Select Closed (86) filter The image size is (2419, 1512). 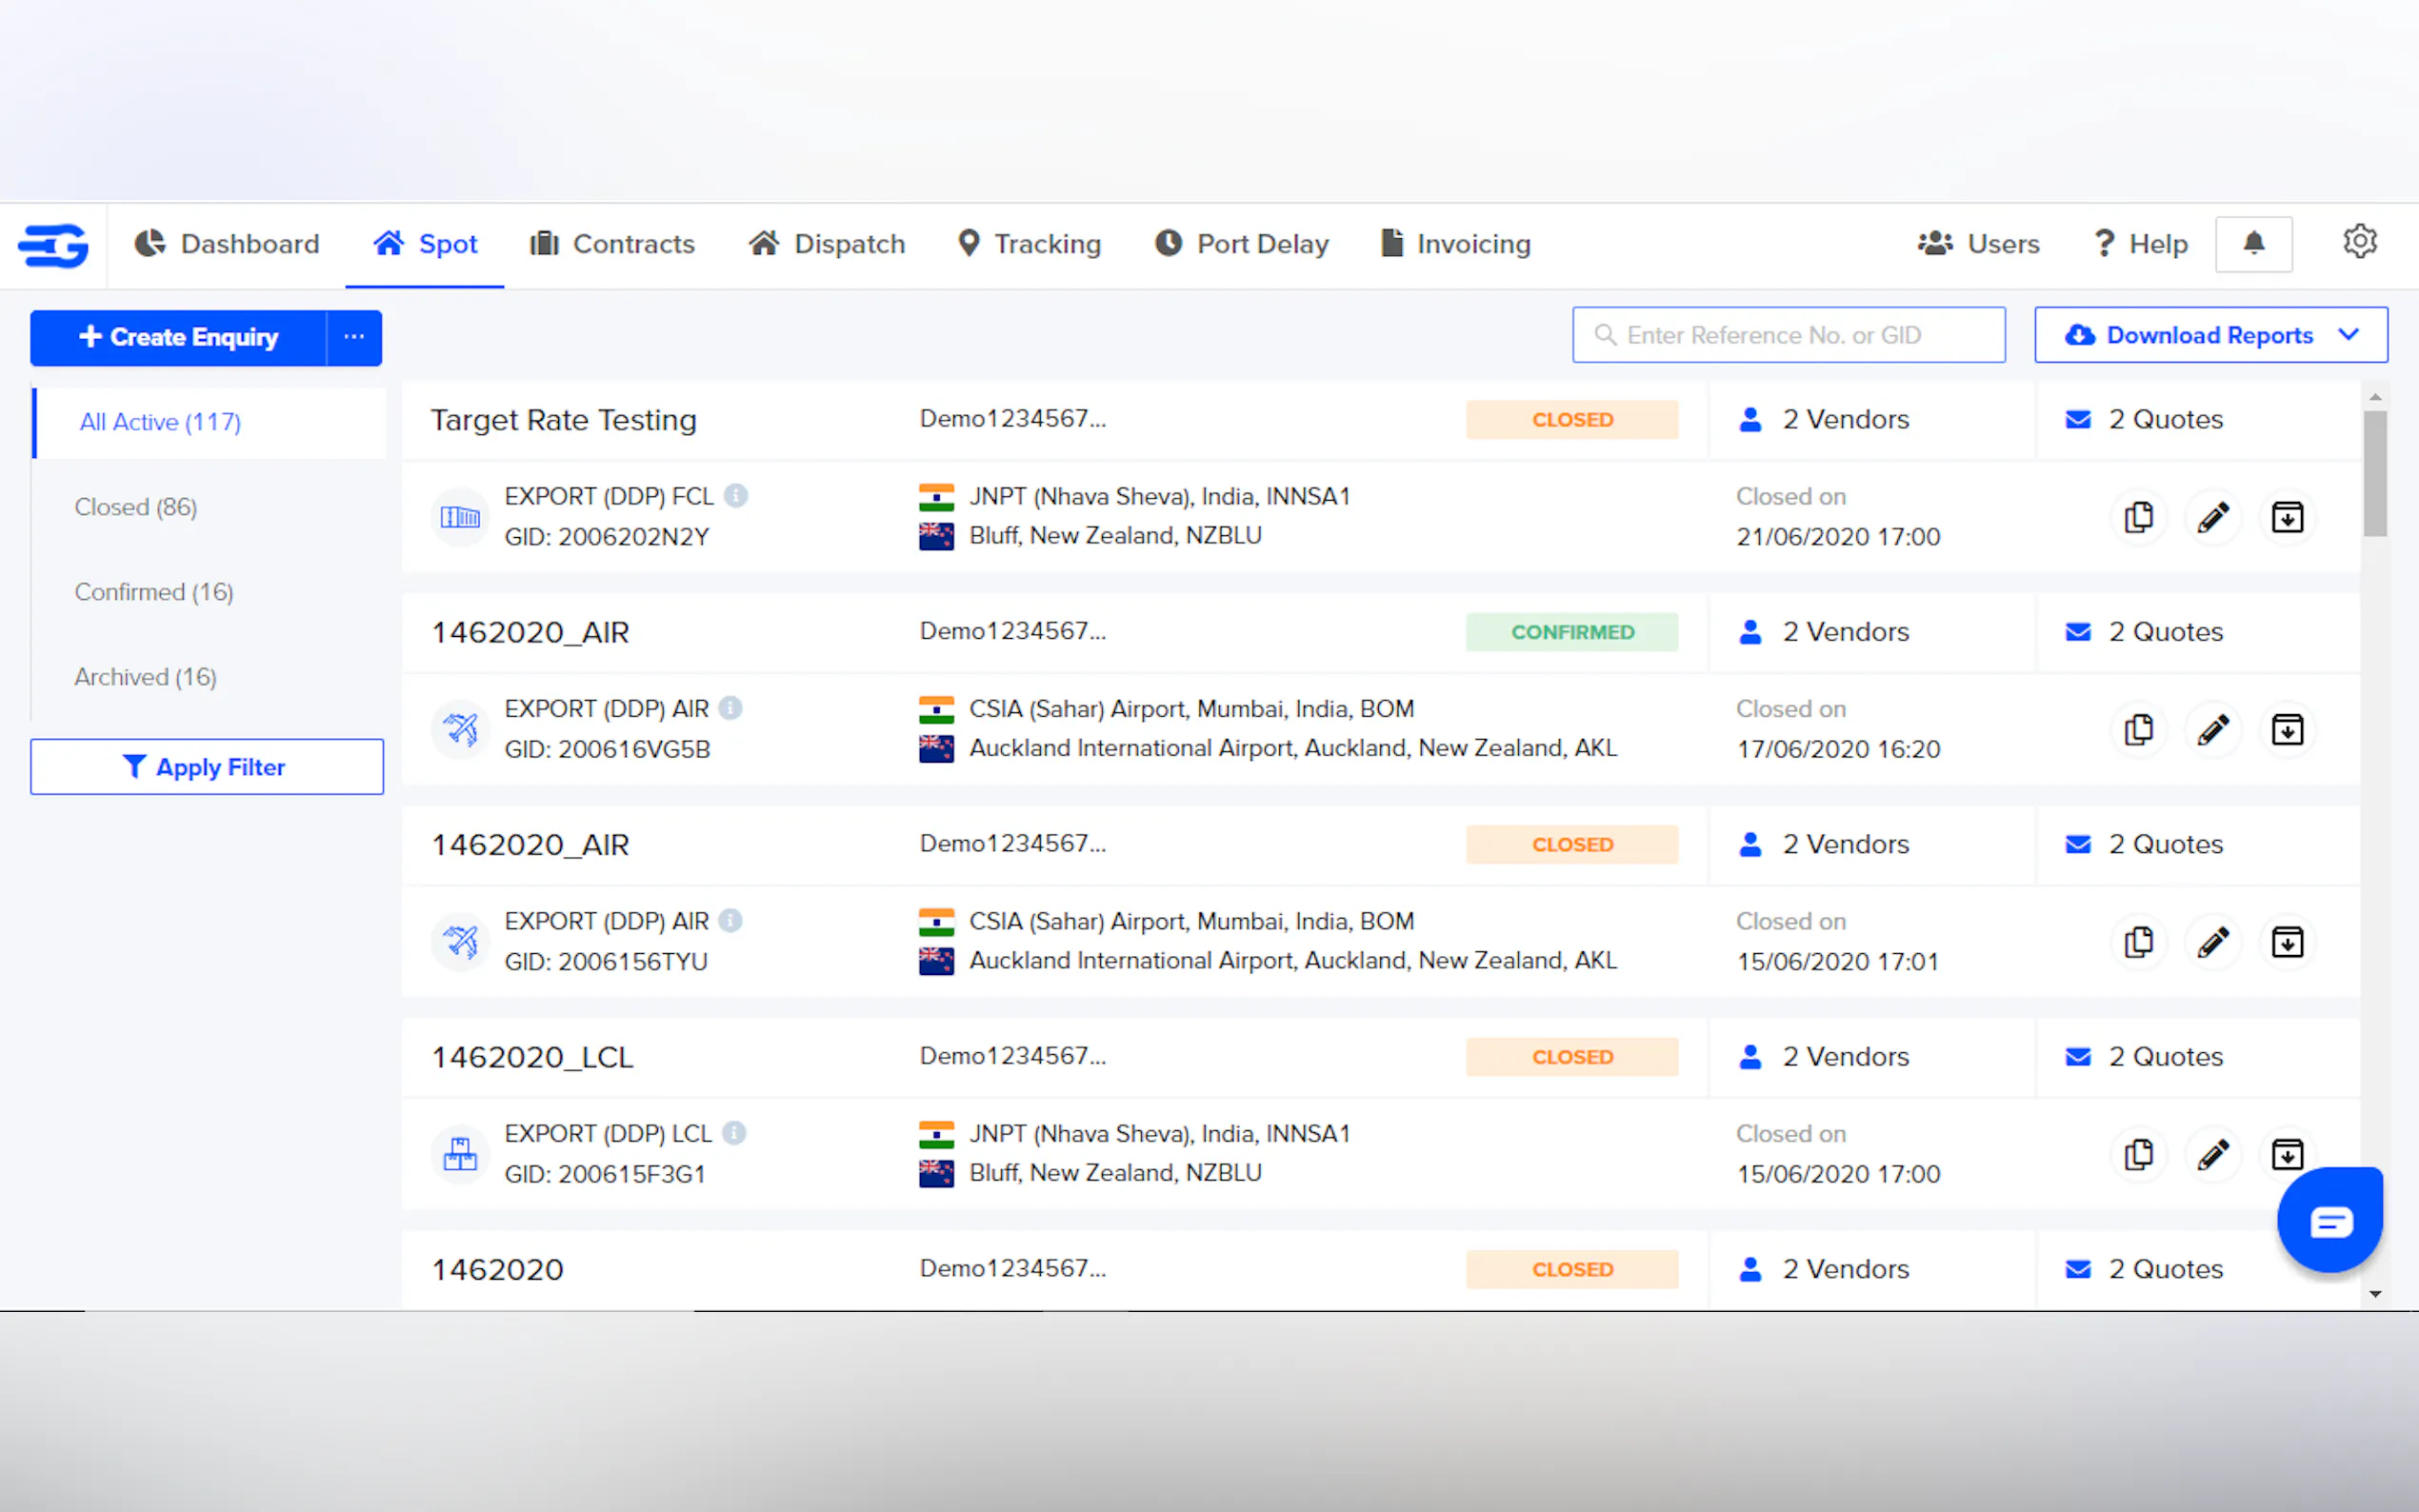[x=136, y=507]
